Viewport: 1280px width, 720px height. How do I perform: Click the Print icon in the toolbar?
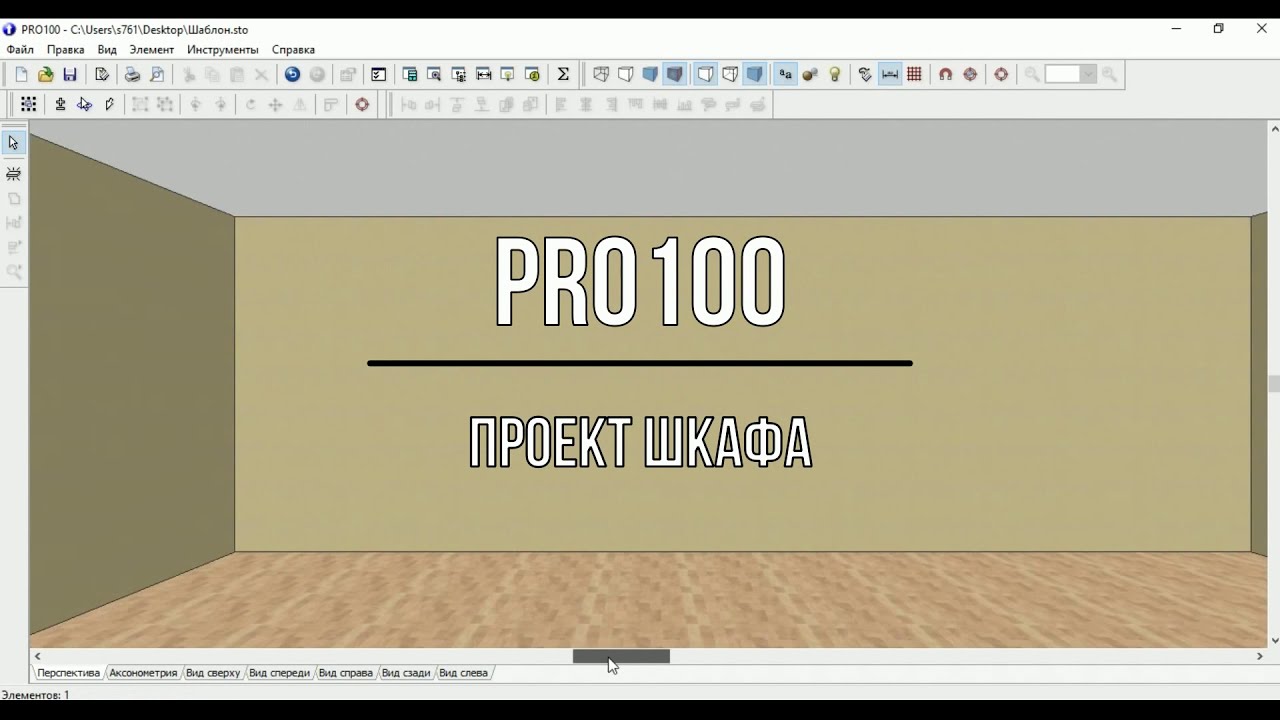point(132,74)
